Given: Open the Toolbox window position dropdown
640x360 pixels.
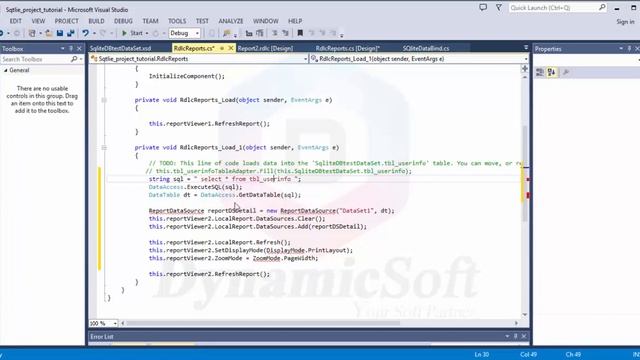Looking at the screenshot, I should point(62,49).
